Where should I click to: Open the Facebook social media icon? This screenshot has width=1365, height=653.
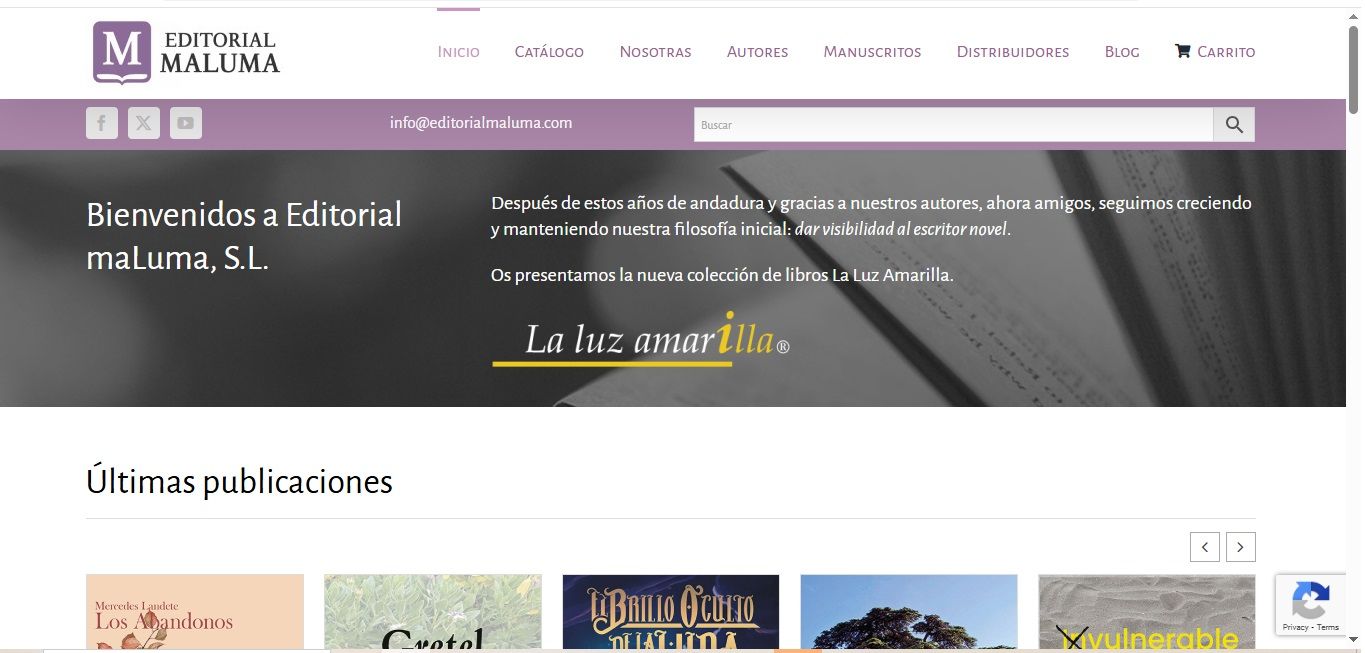(x=101, y=122)
